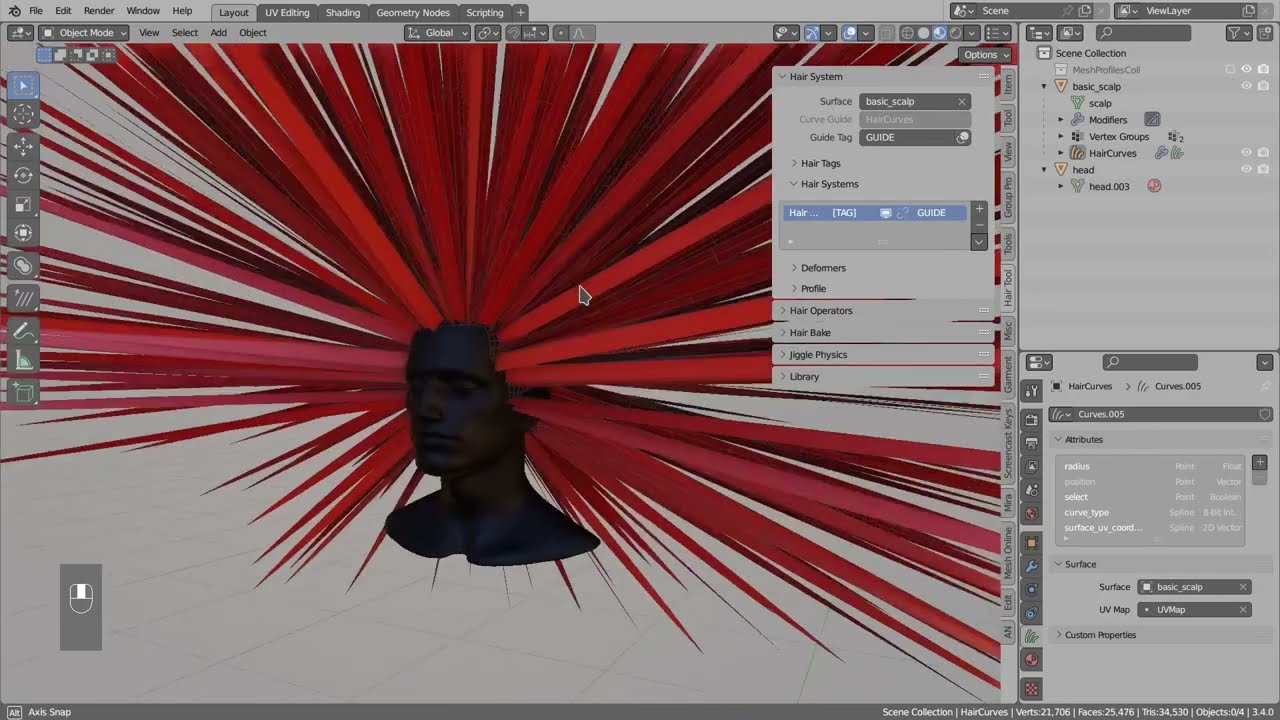
Task: Expand the Hair Operators panel
Action: [x=883, y=310]
